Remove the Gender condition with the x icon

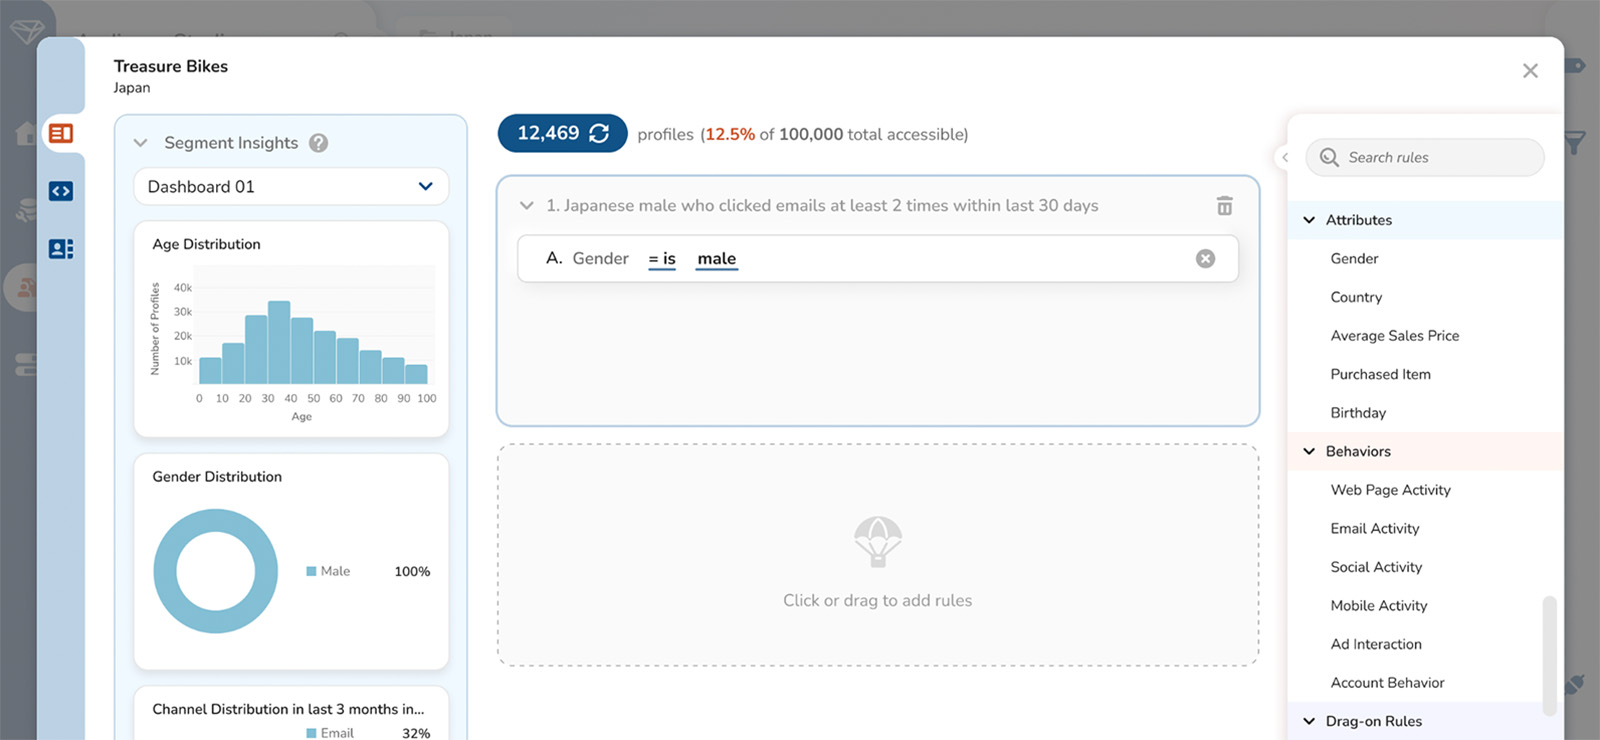coord(1206,258)
